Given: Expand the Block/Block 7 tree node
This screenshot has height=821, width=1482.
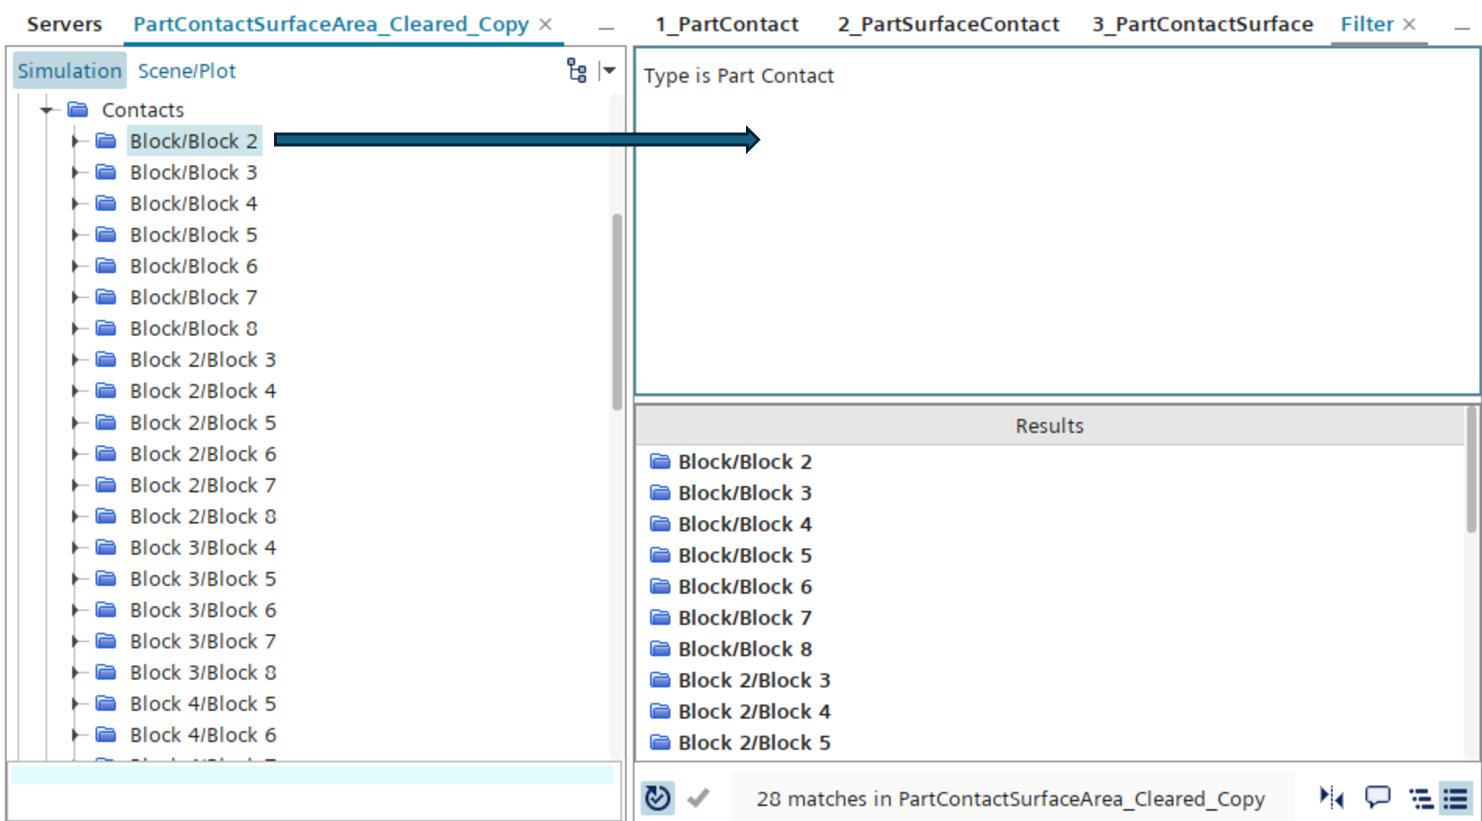Looking at the screenshot, I should point(76,297).
